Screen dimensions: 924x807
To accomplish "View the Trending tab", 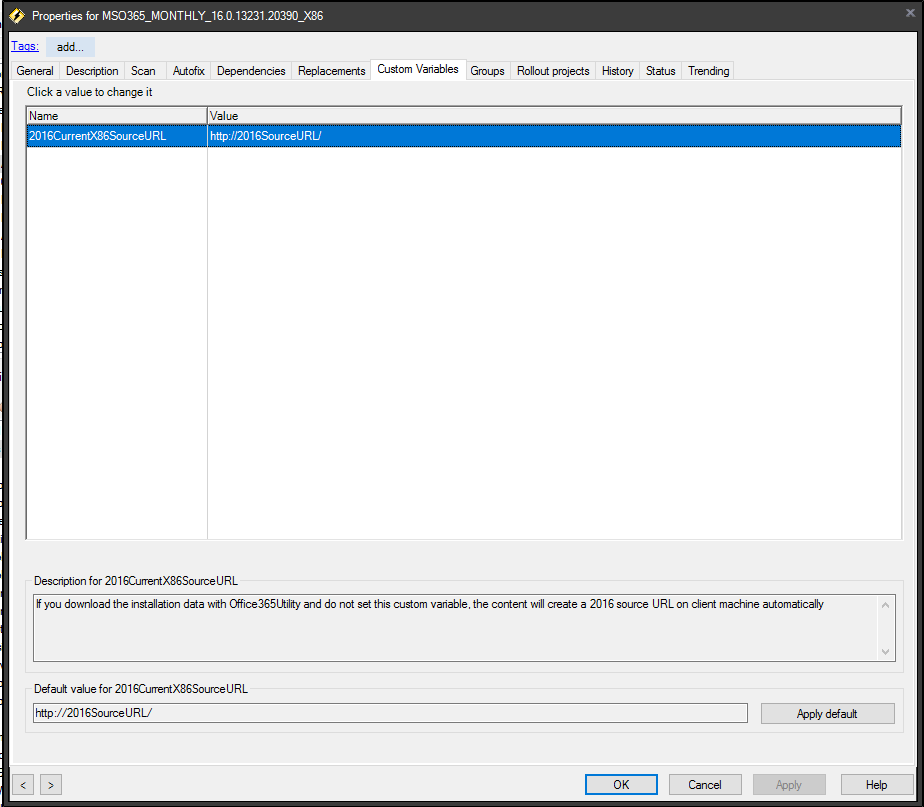I will tap(708, 71).
